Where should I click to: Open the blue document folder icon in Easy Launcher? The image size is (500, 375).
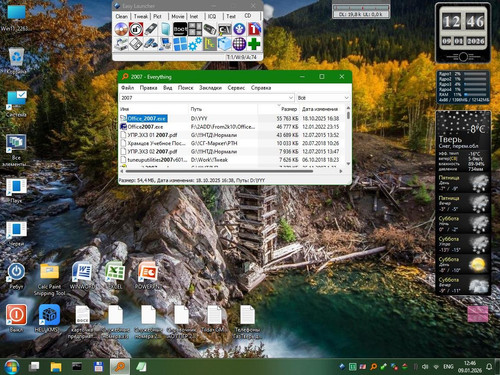click(165, 29)
